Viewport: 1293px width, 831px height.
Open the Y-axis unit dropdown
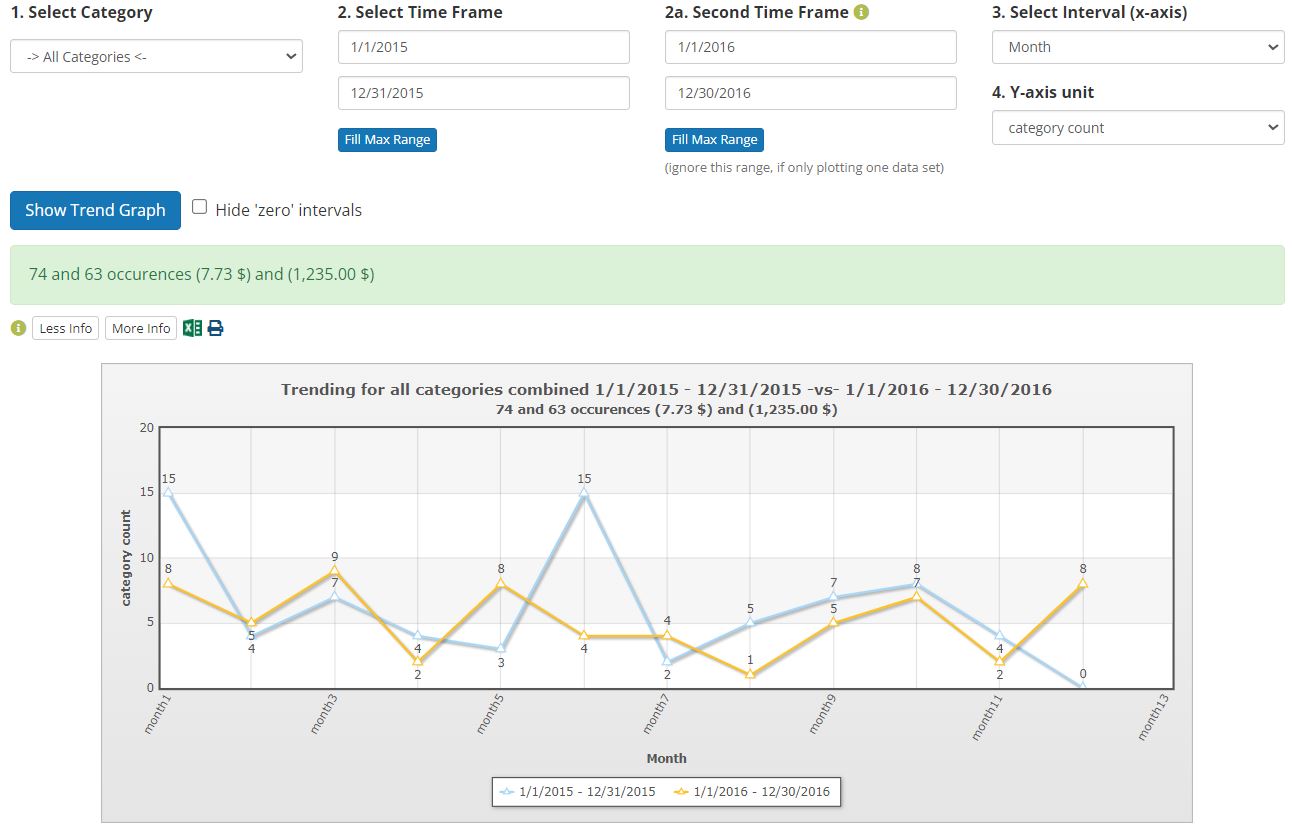(x=1138, y=127)
